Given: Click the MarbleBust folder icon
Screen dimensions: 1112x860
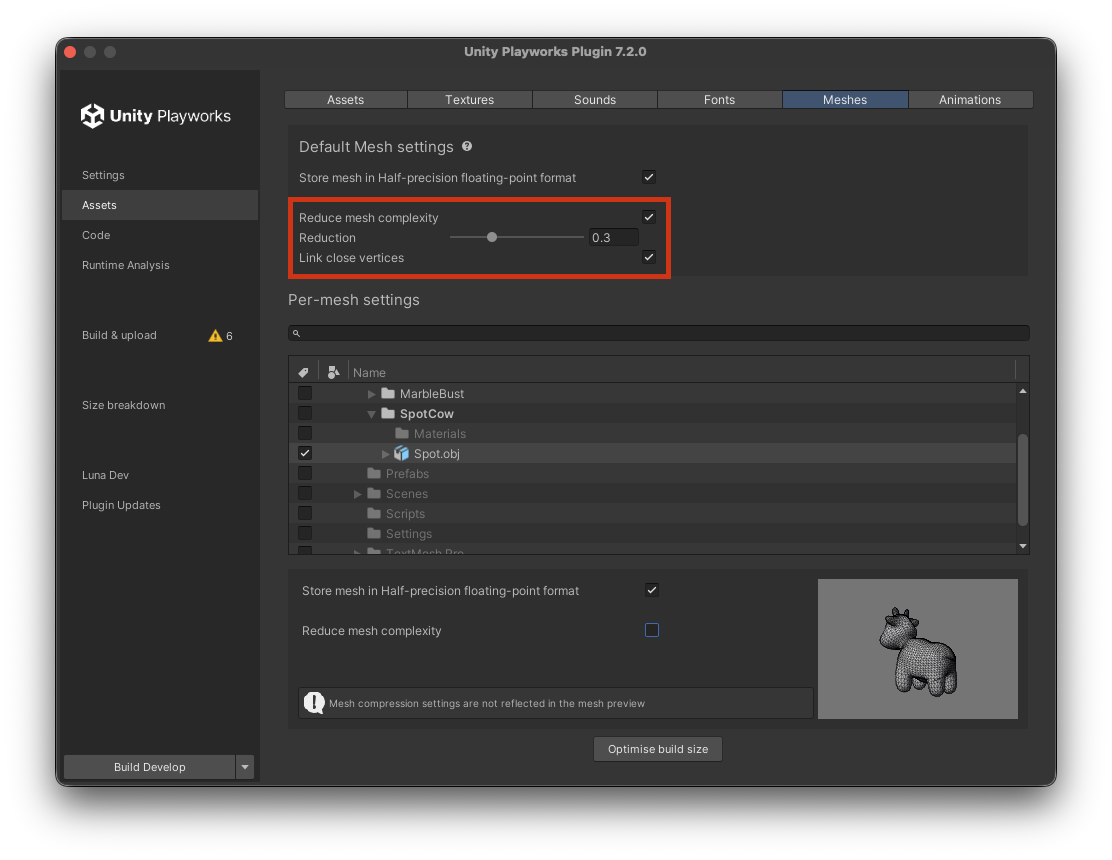Looking at the screenshot, I should click(388, 394).
